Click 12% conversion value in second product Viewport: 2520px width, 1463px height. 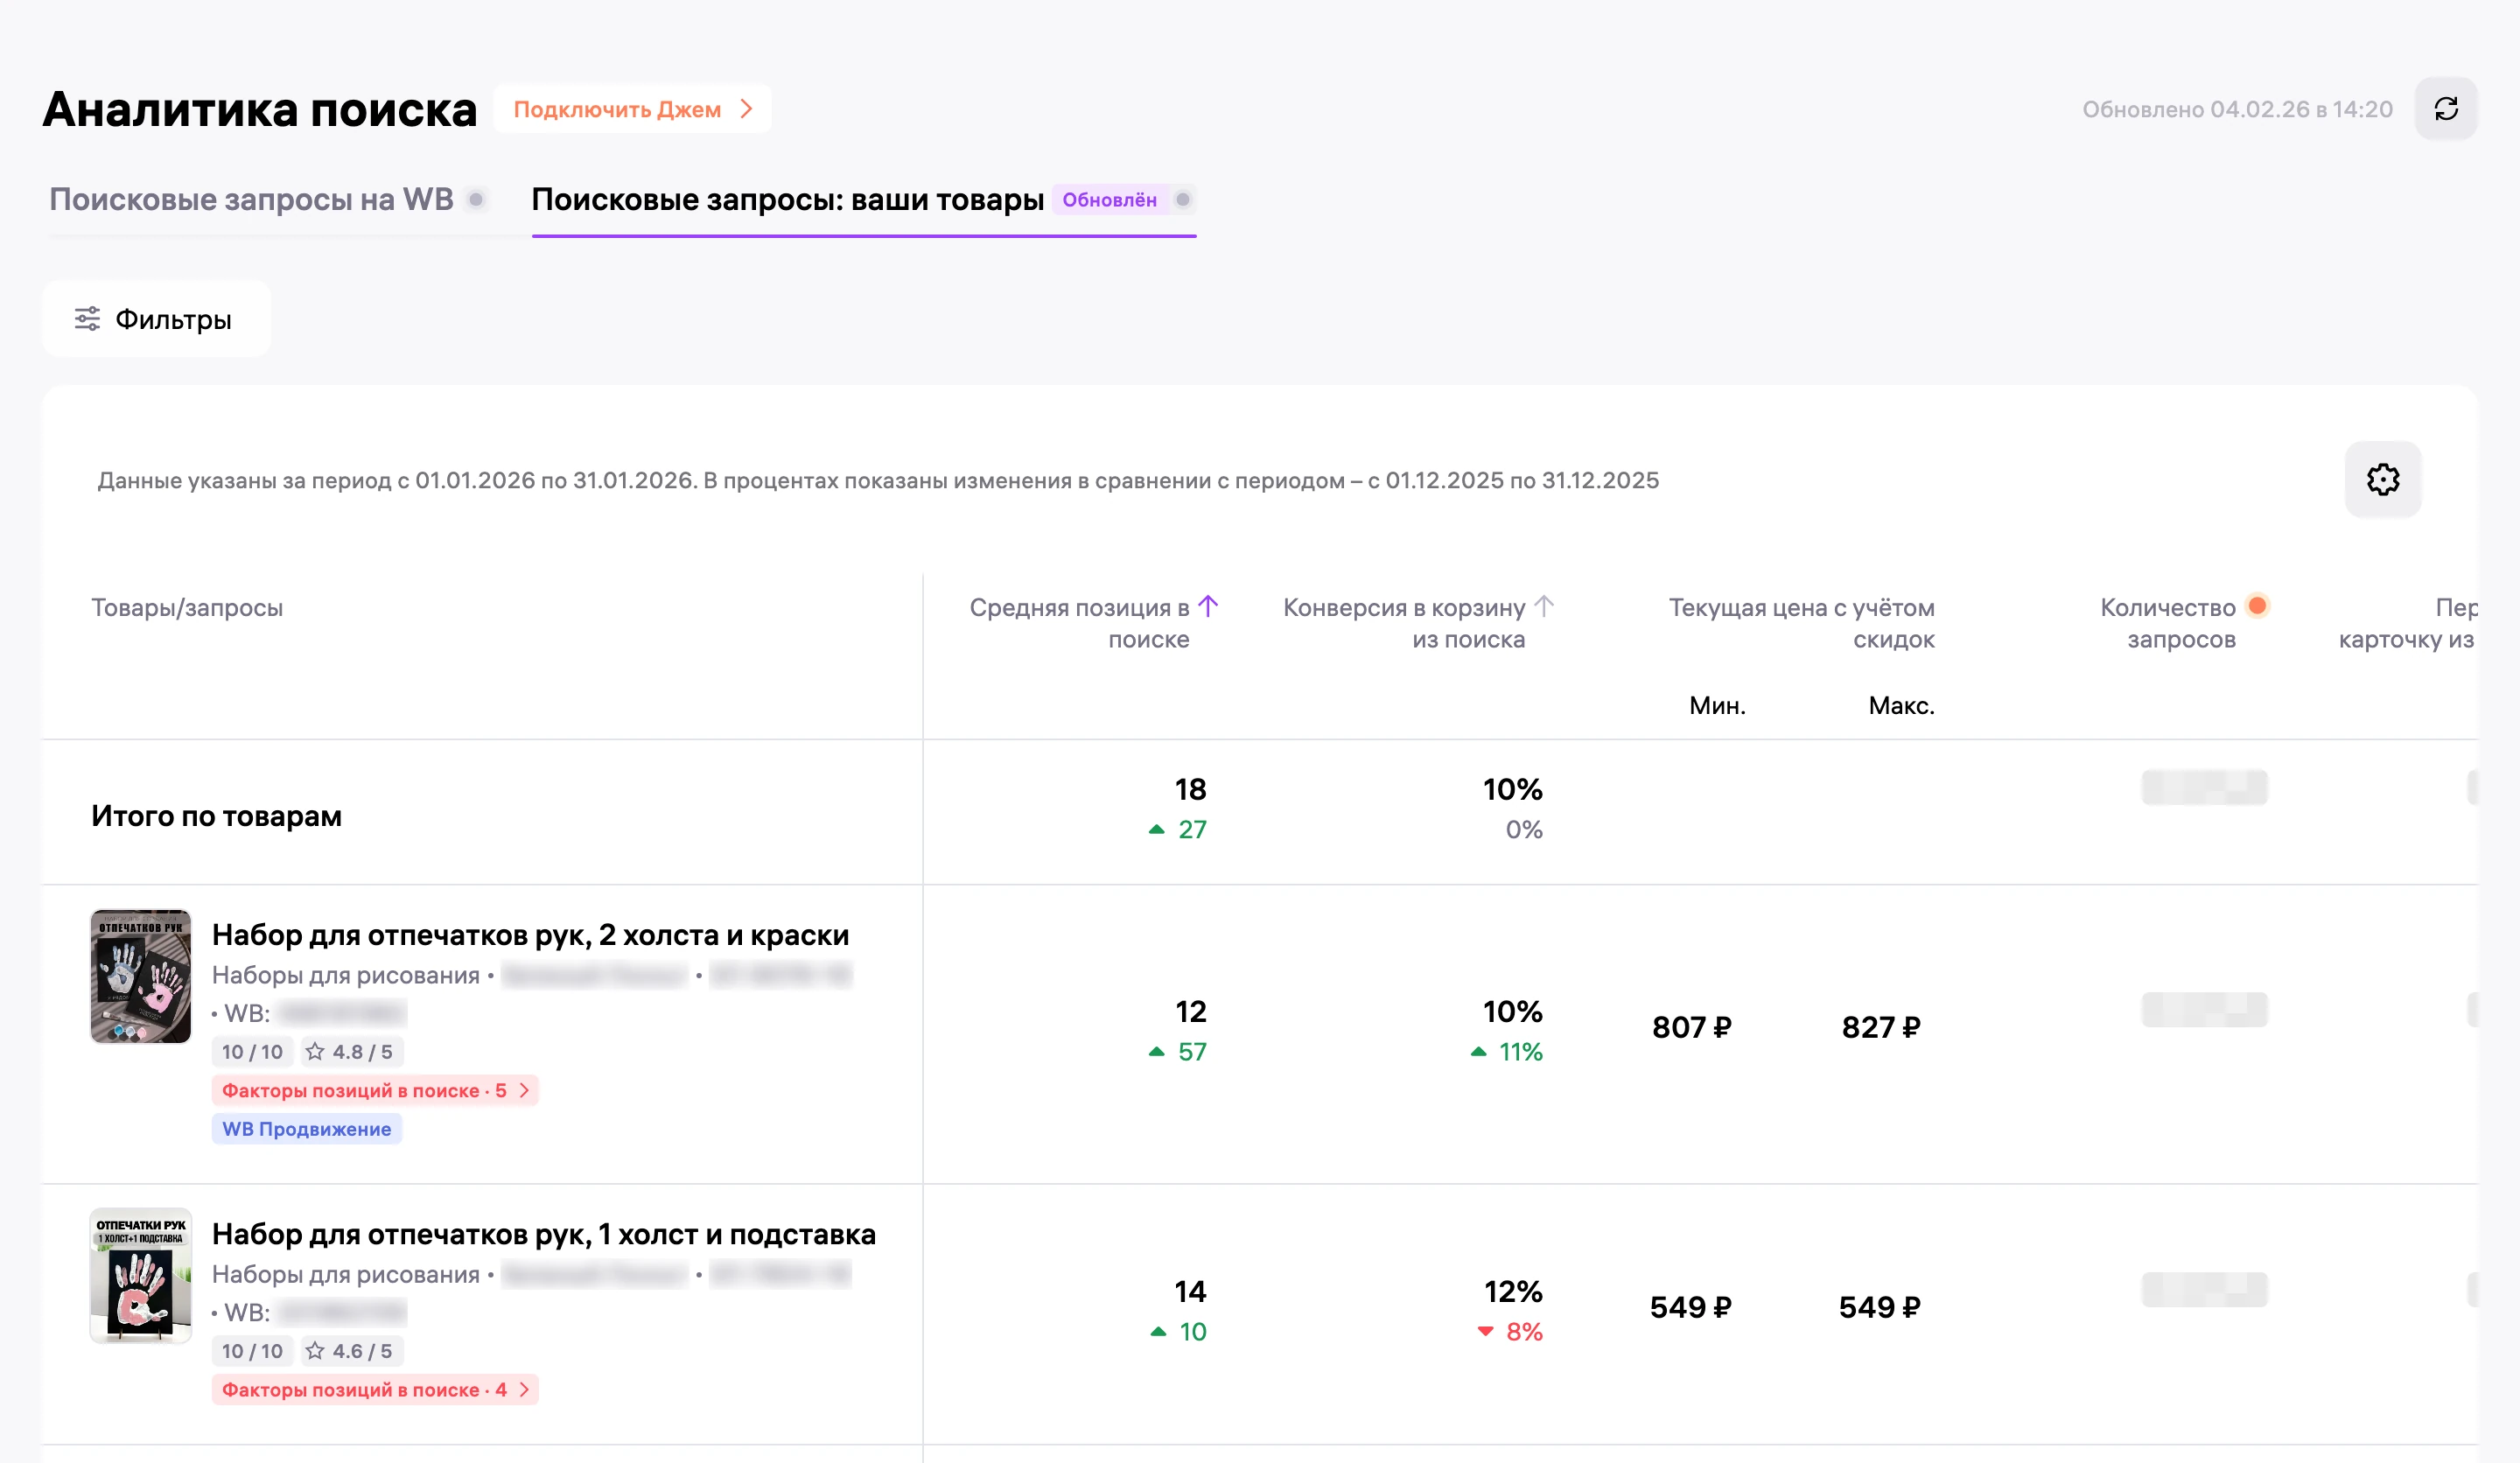click(x=1513, y=1292)
